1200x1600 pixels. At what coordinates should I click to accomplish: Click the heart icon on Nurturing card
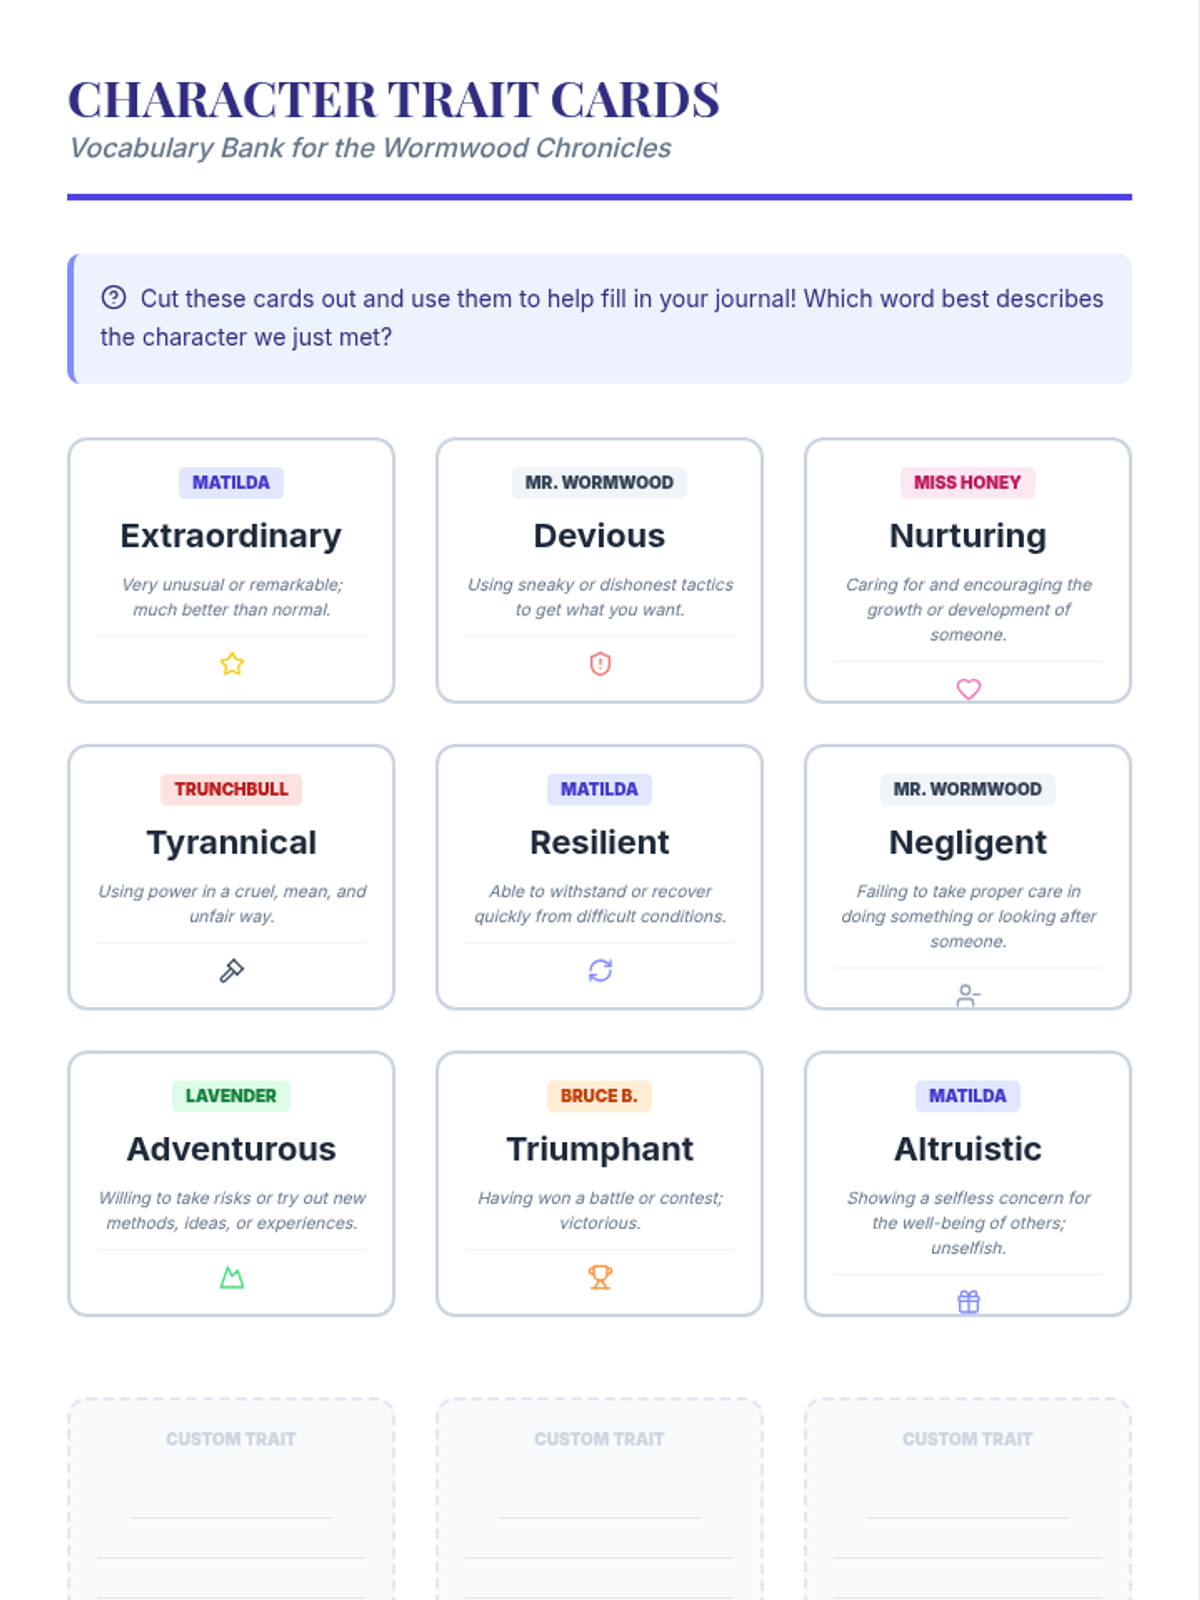(x=968, y=689)
